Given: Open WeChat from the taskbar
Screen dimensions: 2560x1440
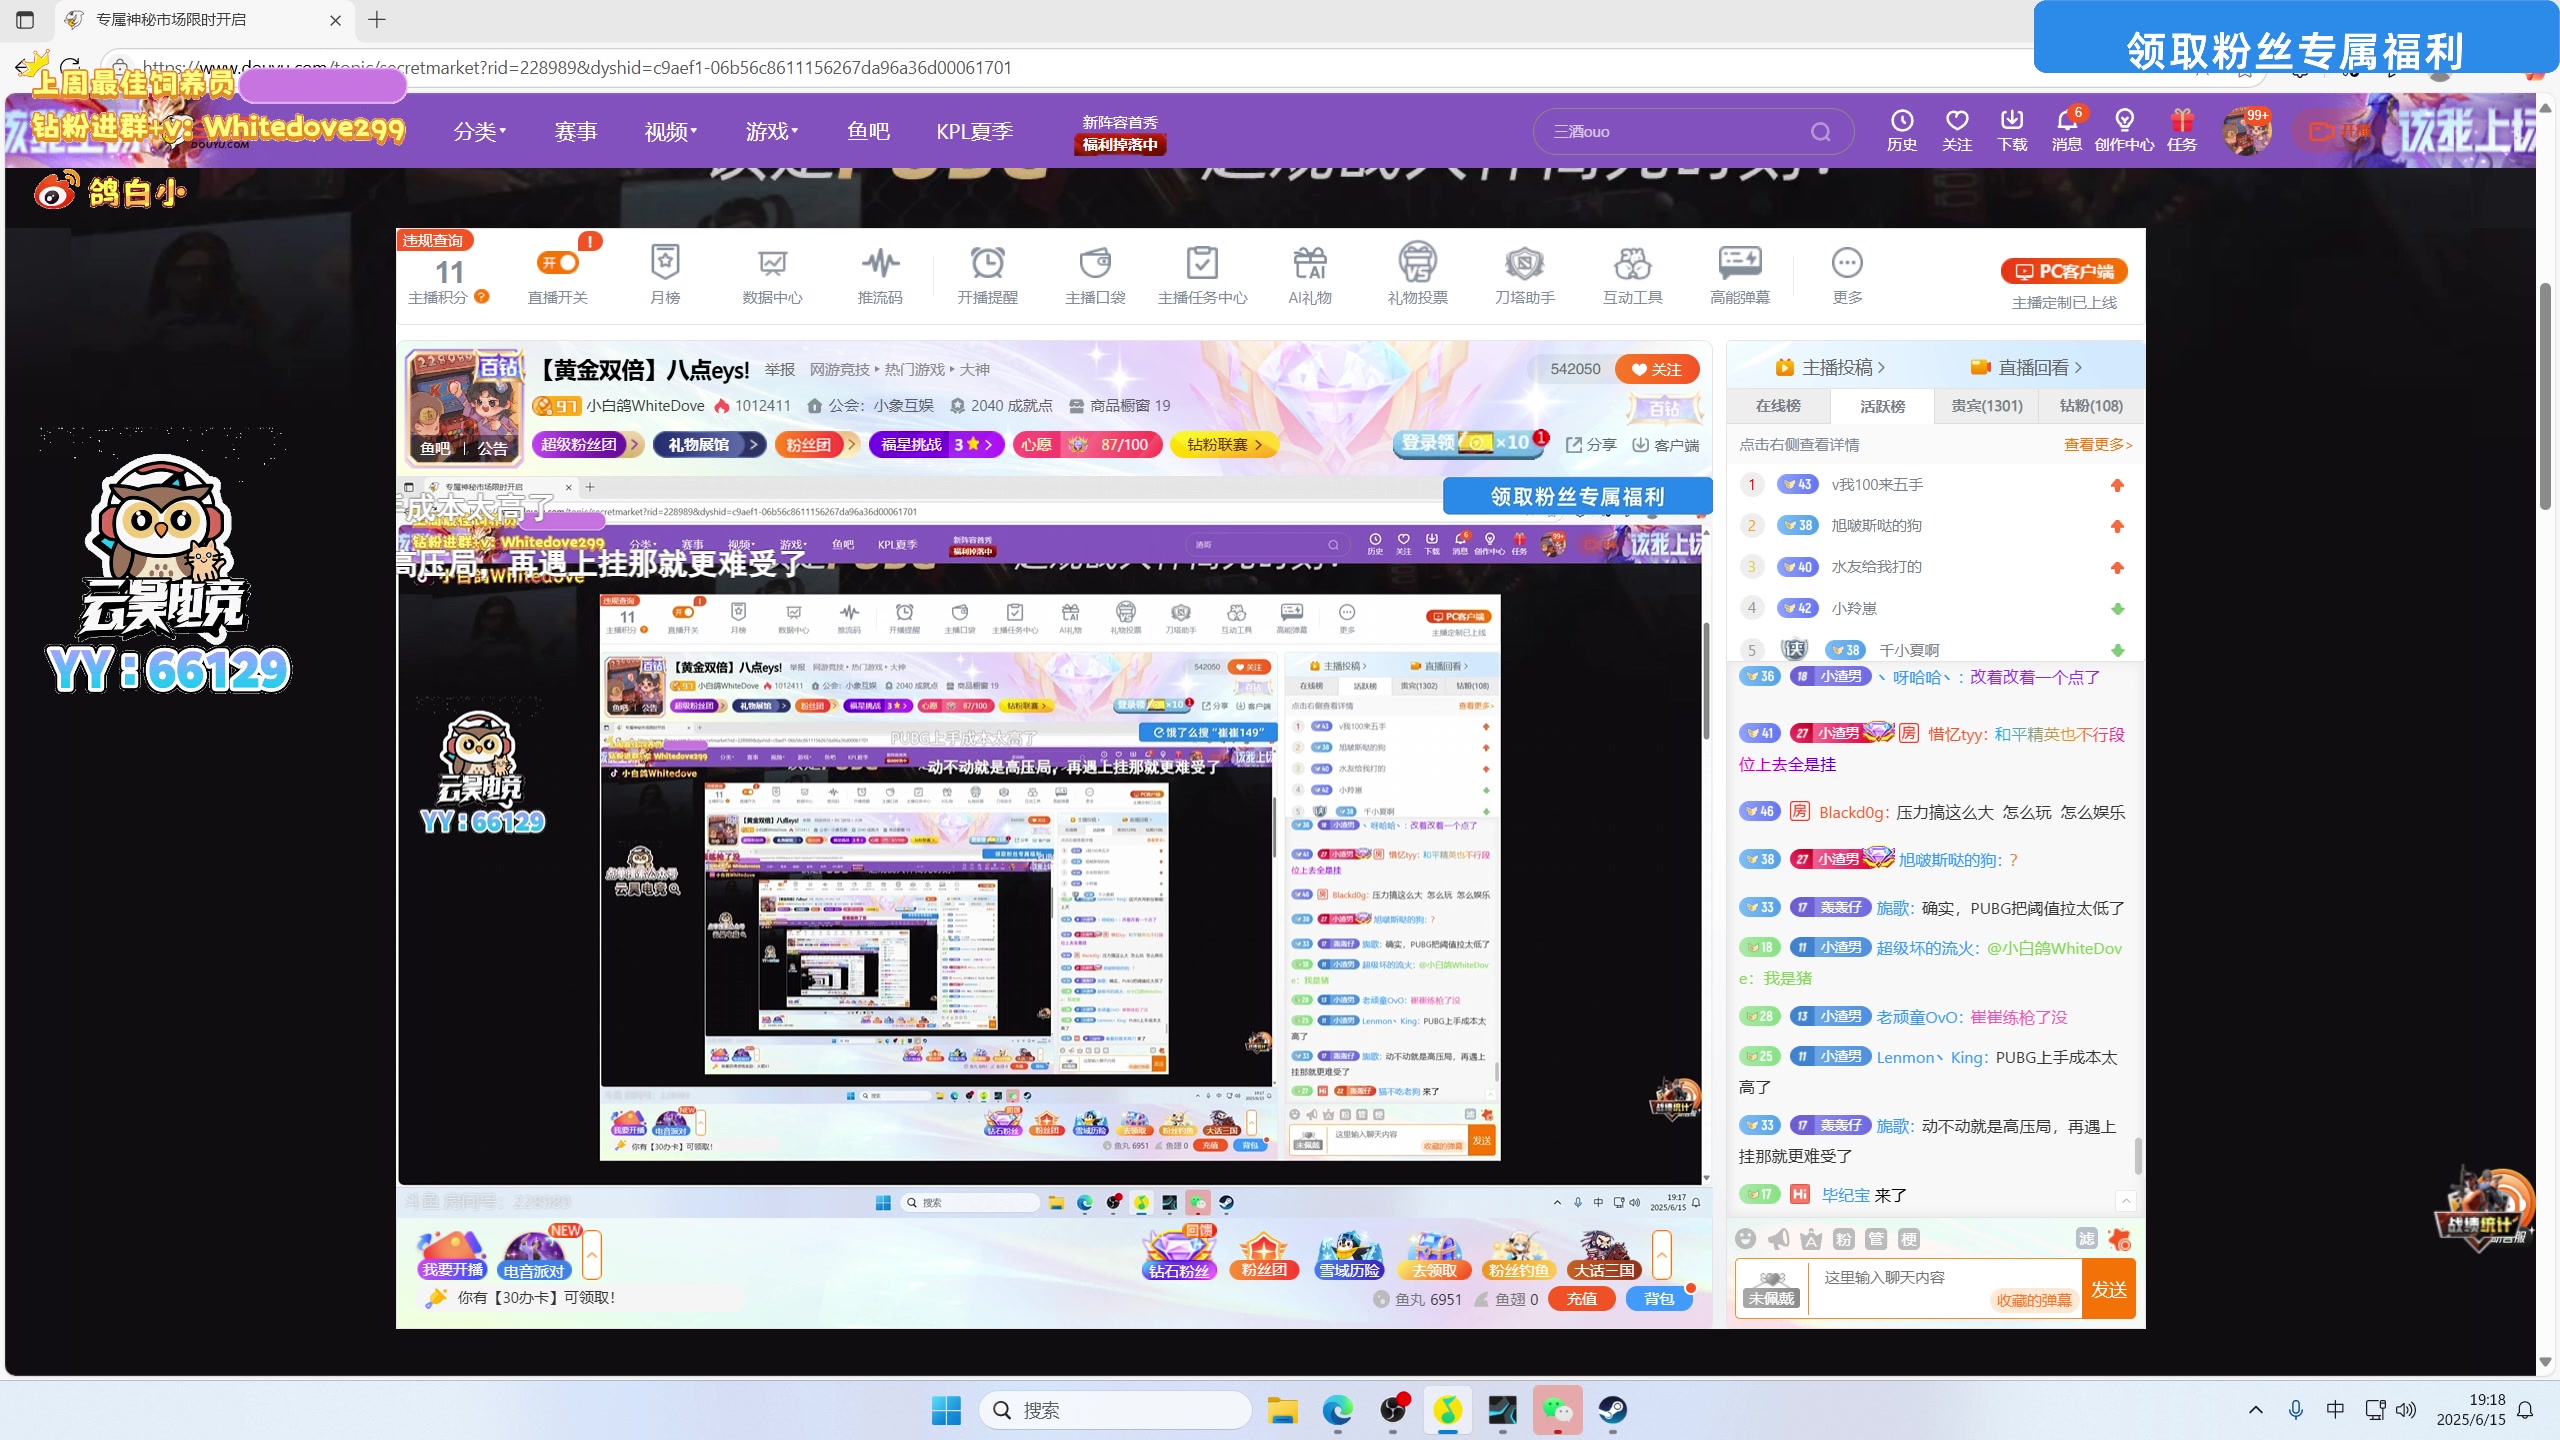Looking at the screenshot, I should [1557, 1410].
